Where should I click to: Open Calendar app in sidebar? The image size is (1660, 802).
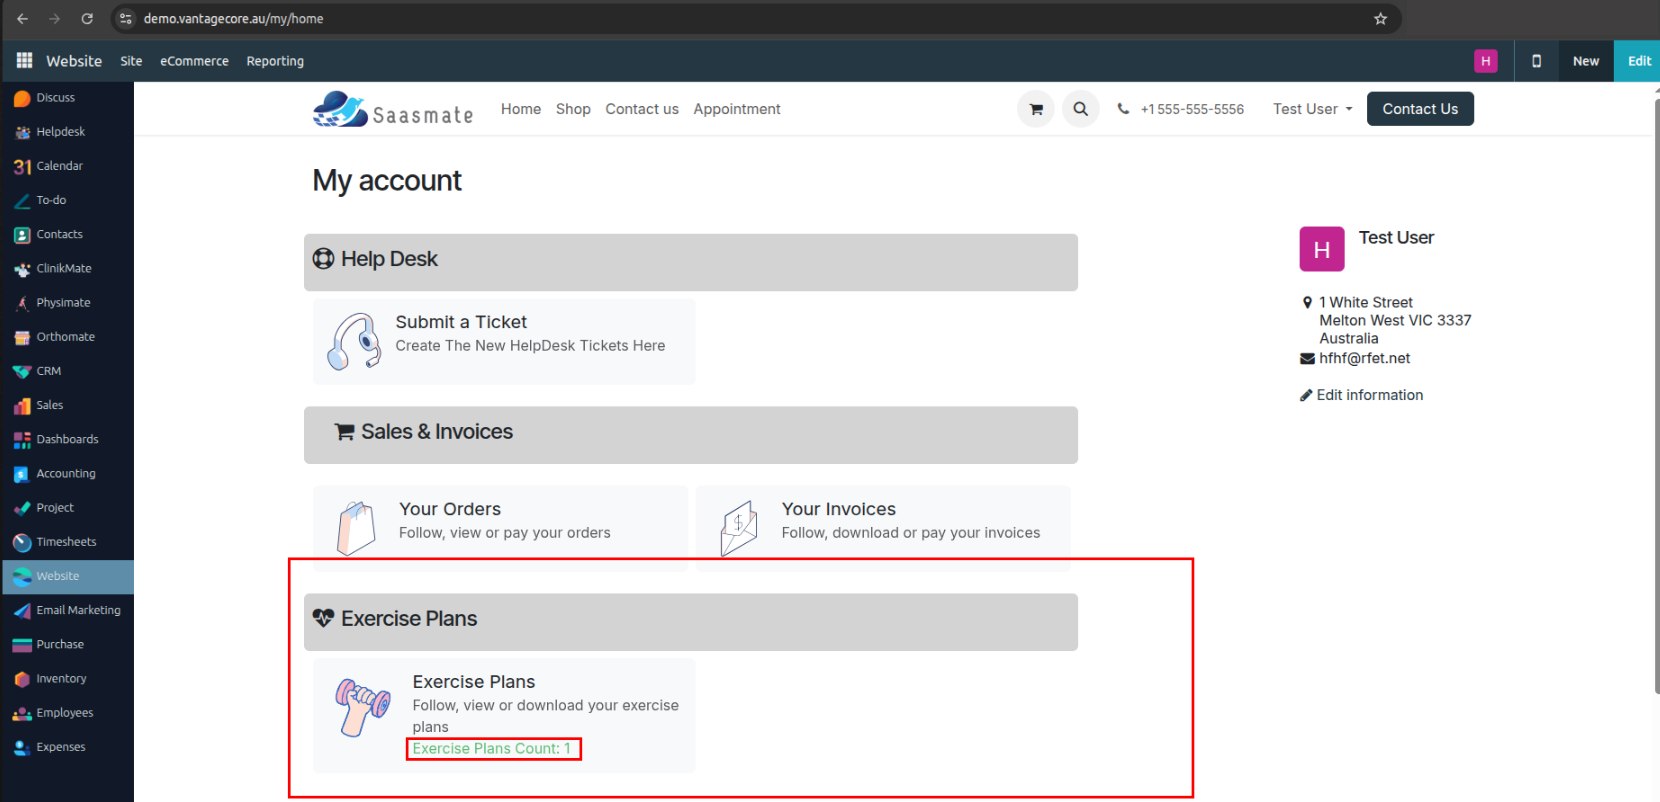(x=59, y=166)
